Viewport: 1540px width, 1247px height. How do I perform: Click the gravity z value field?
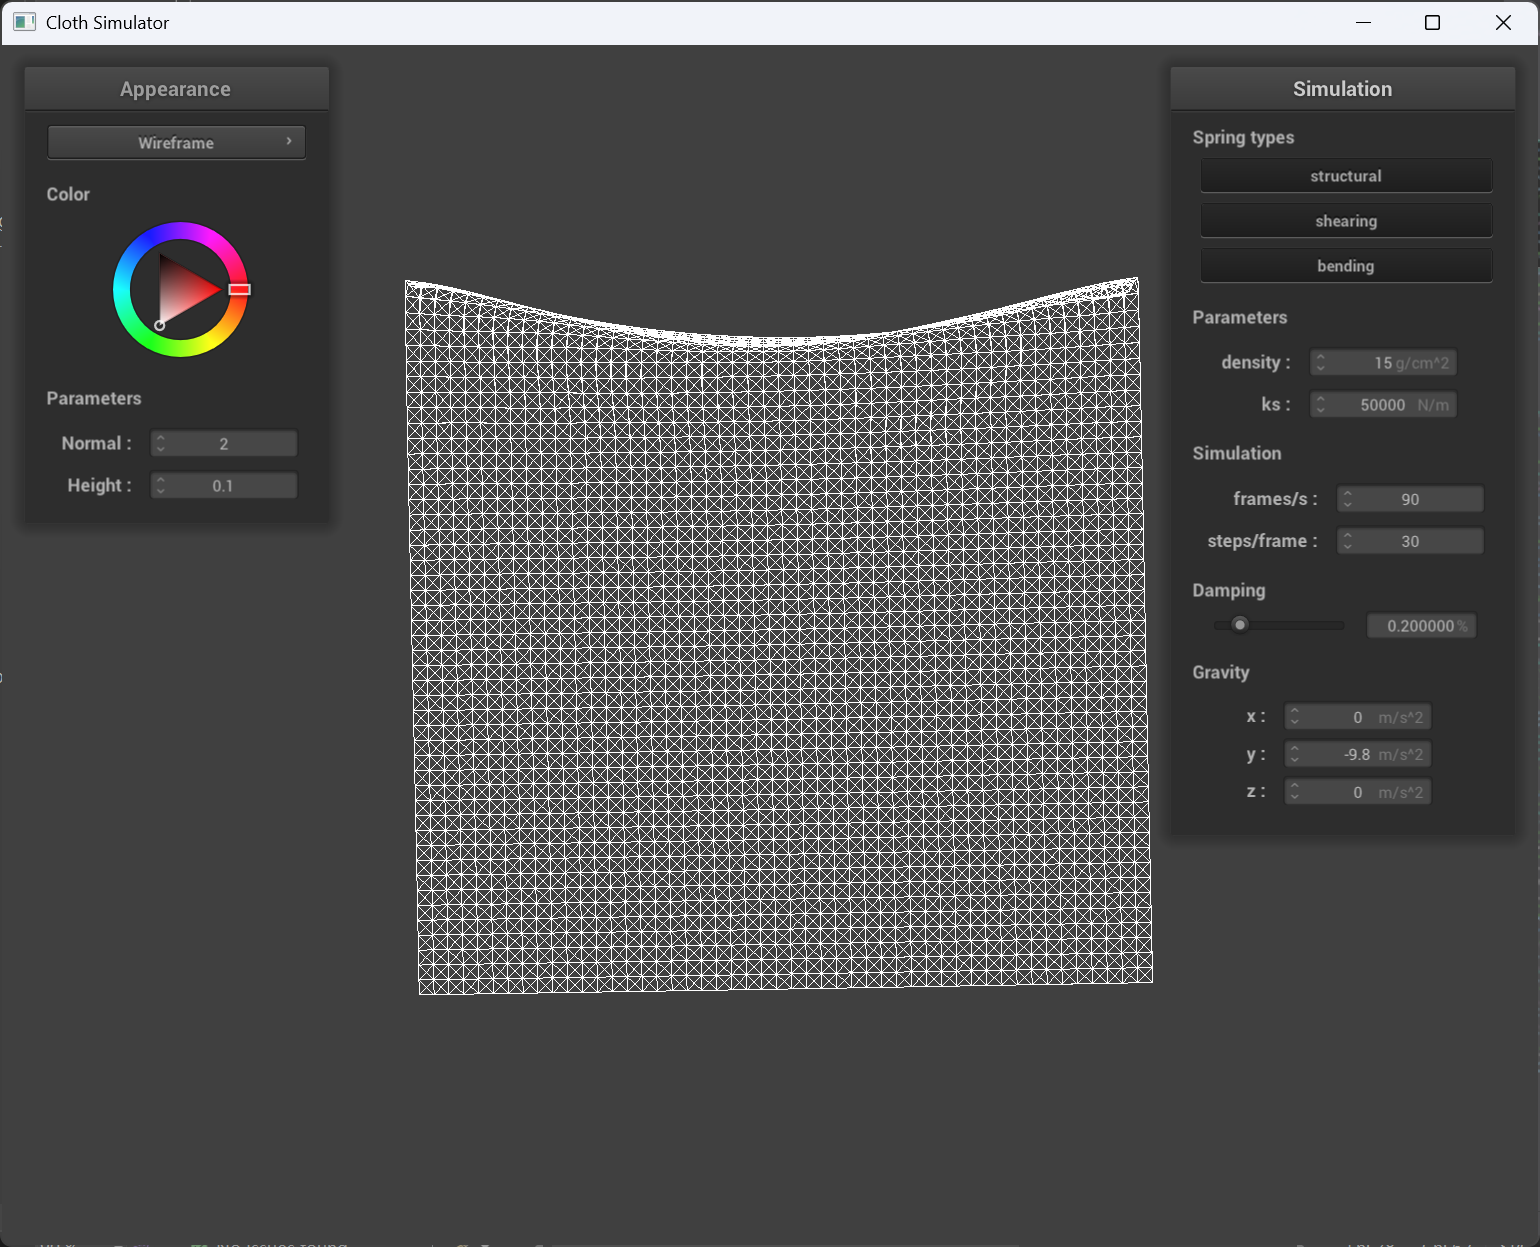pyautogui.click(x=1357, y=792)
